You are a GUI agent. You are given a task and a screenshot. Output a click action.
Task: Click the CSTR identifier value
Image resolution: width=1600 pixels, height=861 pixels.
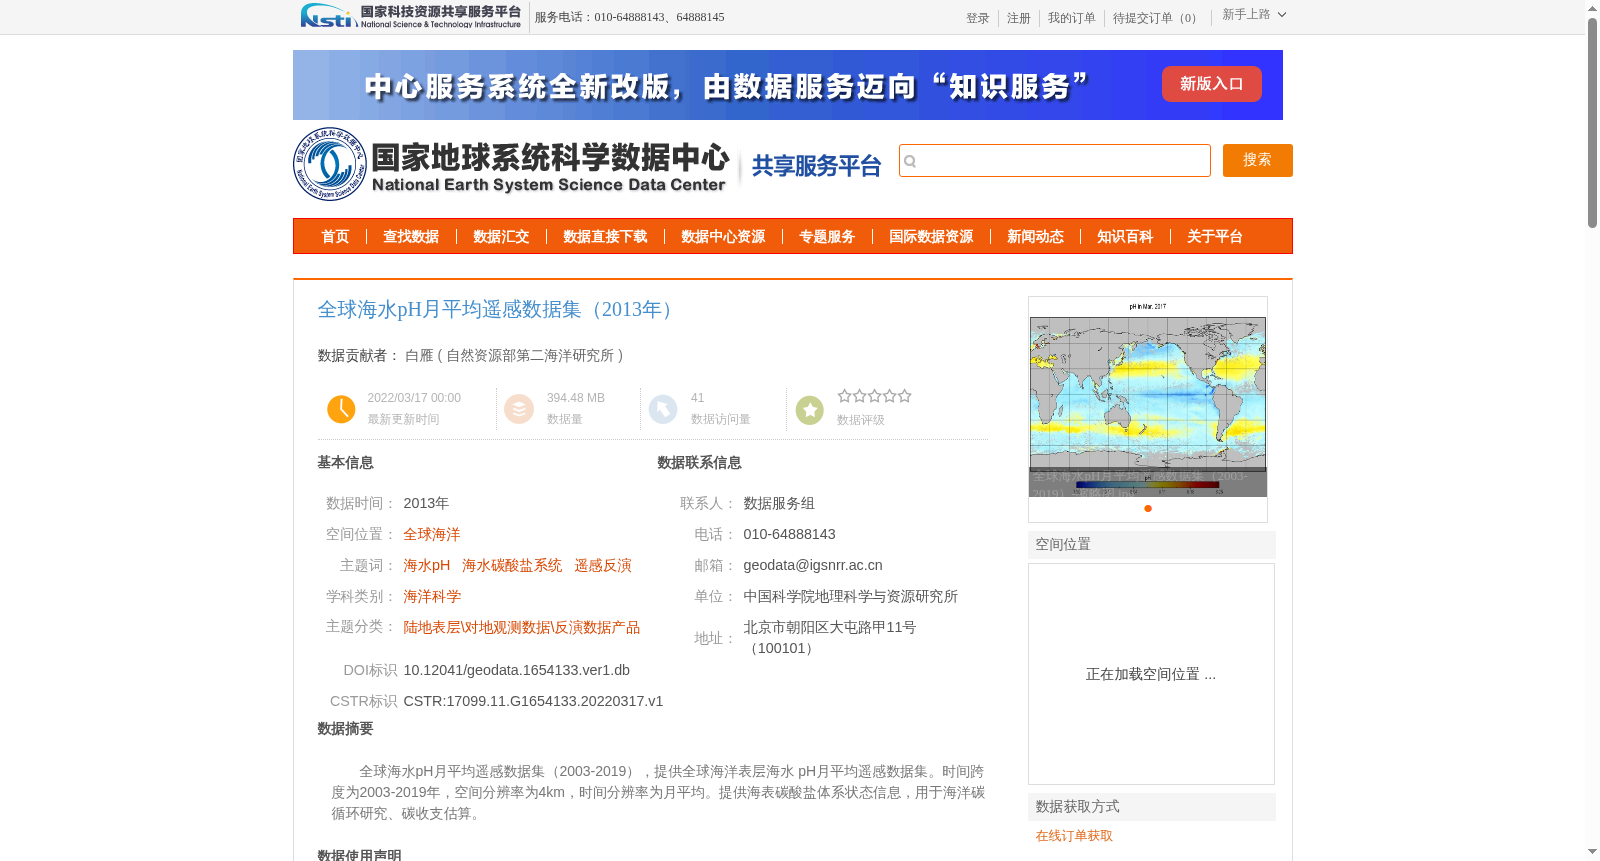click(534, 702)
